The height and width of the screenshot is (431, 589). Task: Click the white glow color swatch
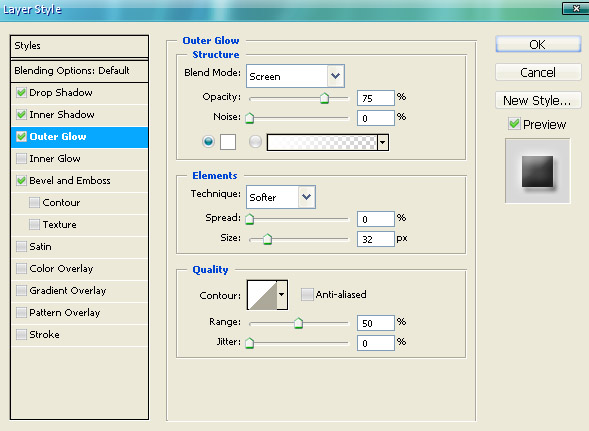tap(228, 142)
